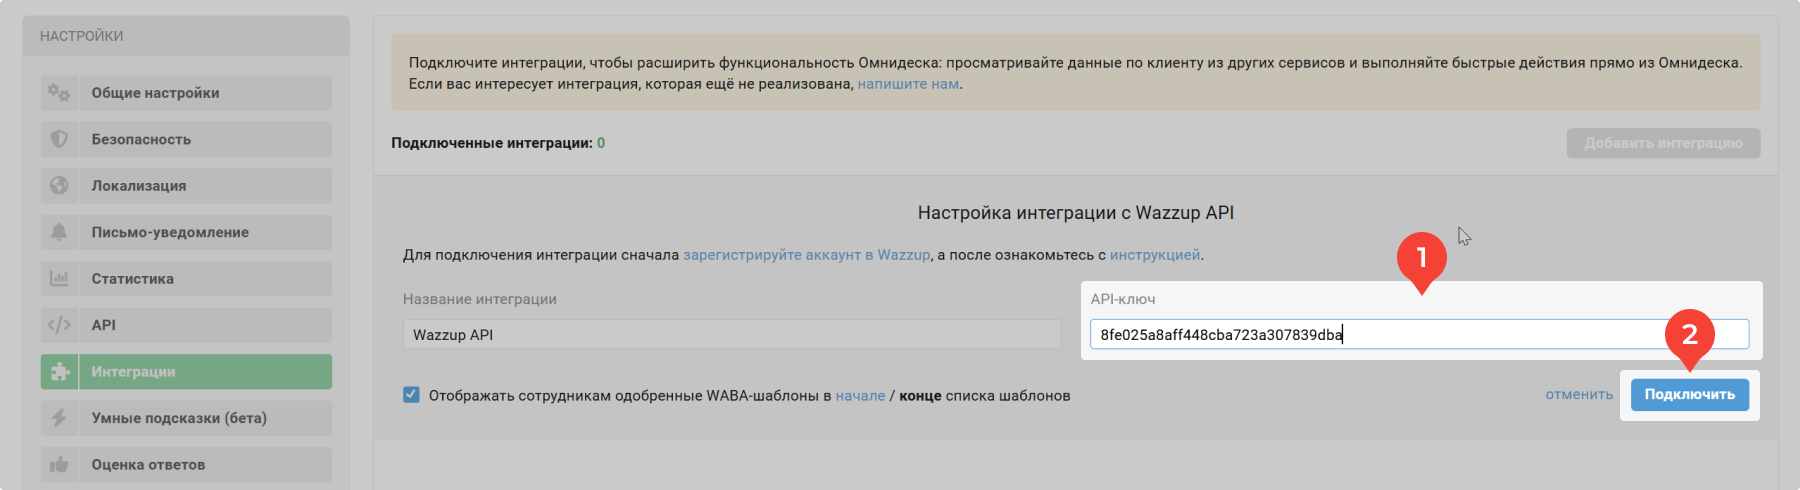The height and width of the screenshot is (490, 1800).
Task: Open зарегистрируйте аккаунт в Wazzup link
Action: [807, 255]
